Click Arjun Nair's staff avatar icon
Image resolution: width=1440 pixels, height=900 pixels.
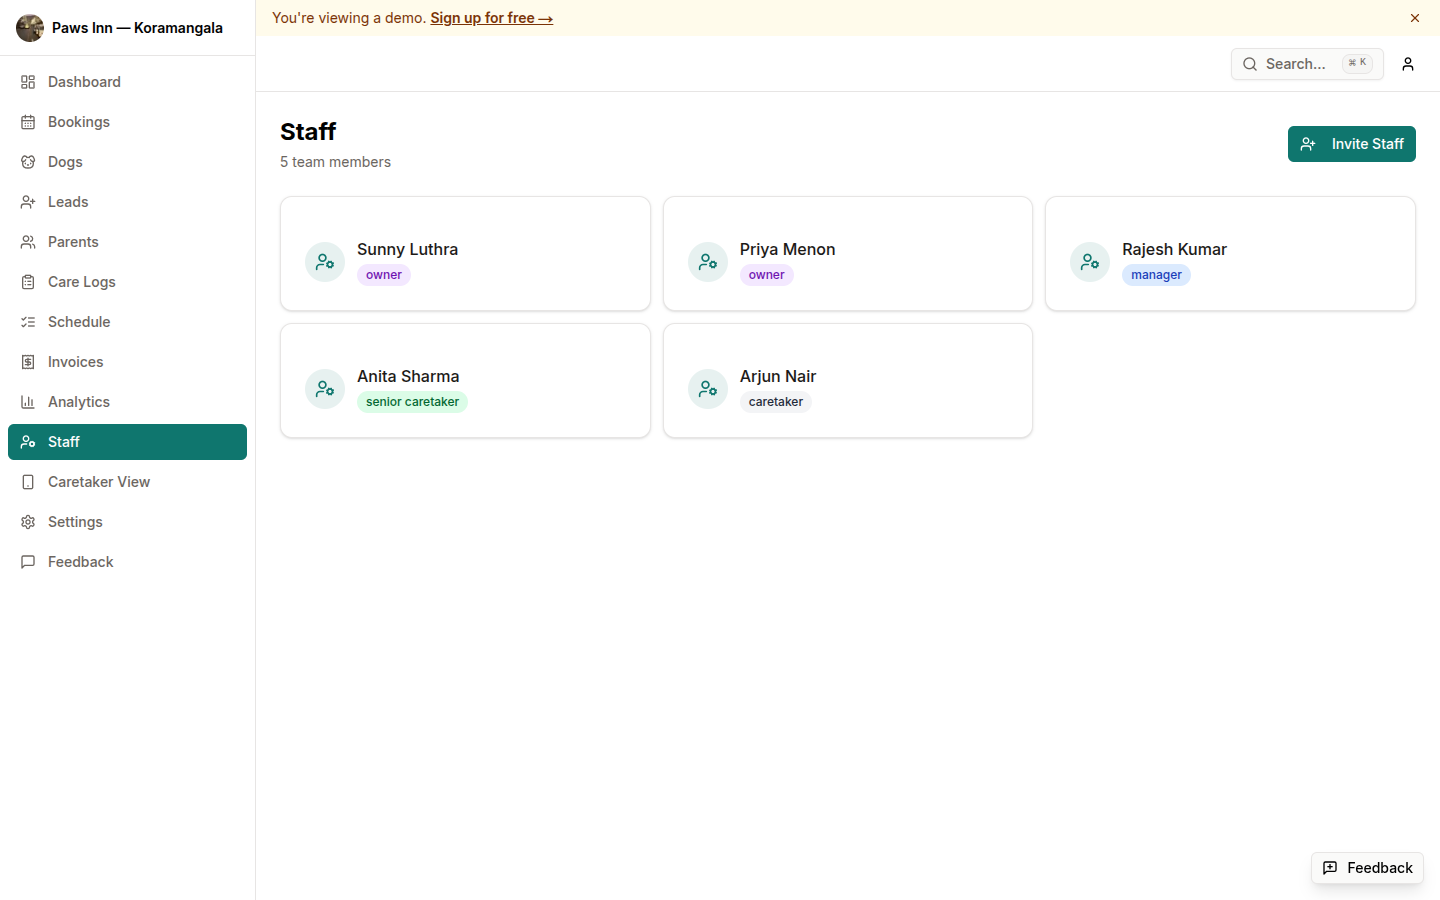point(707,389)
